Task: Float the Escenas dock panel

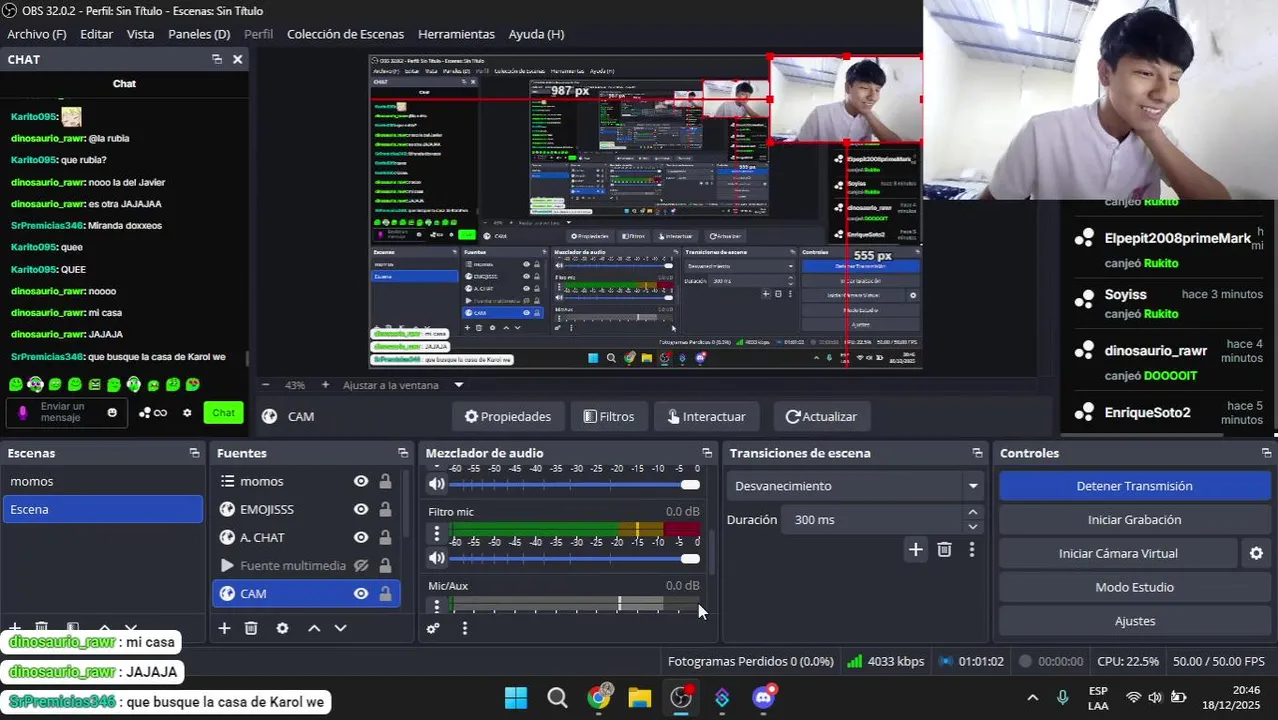Action: click(x=194, y=453)
